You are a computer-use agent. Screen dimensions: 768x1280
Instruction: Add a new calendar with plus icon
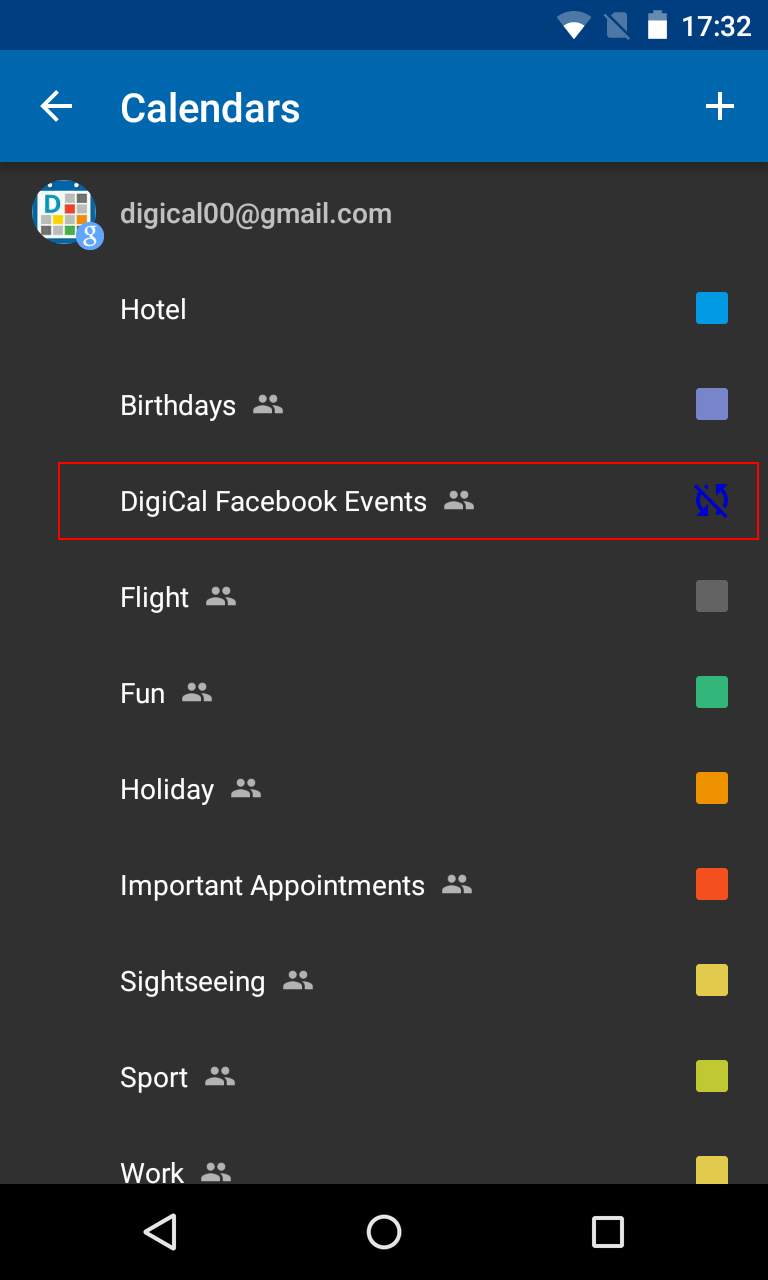click(720, 107)
